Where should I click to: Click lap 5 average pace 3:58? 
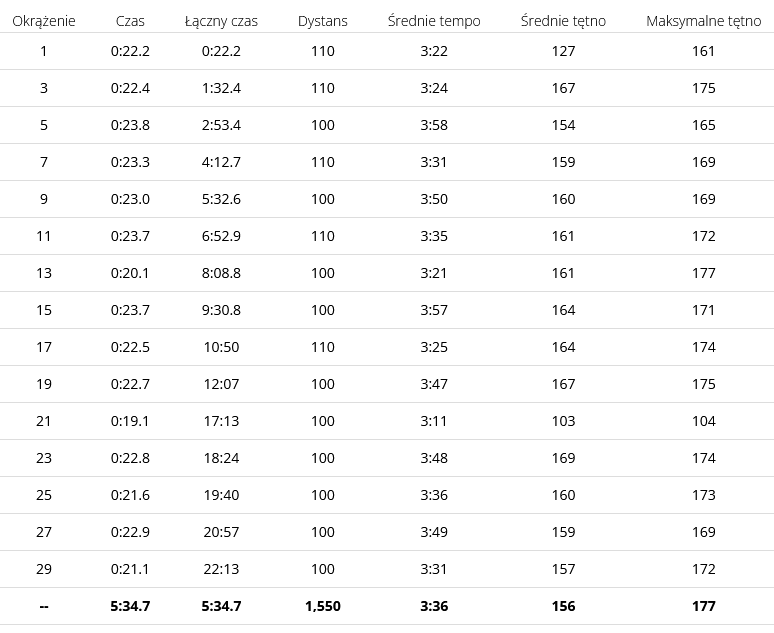[434, 125]
